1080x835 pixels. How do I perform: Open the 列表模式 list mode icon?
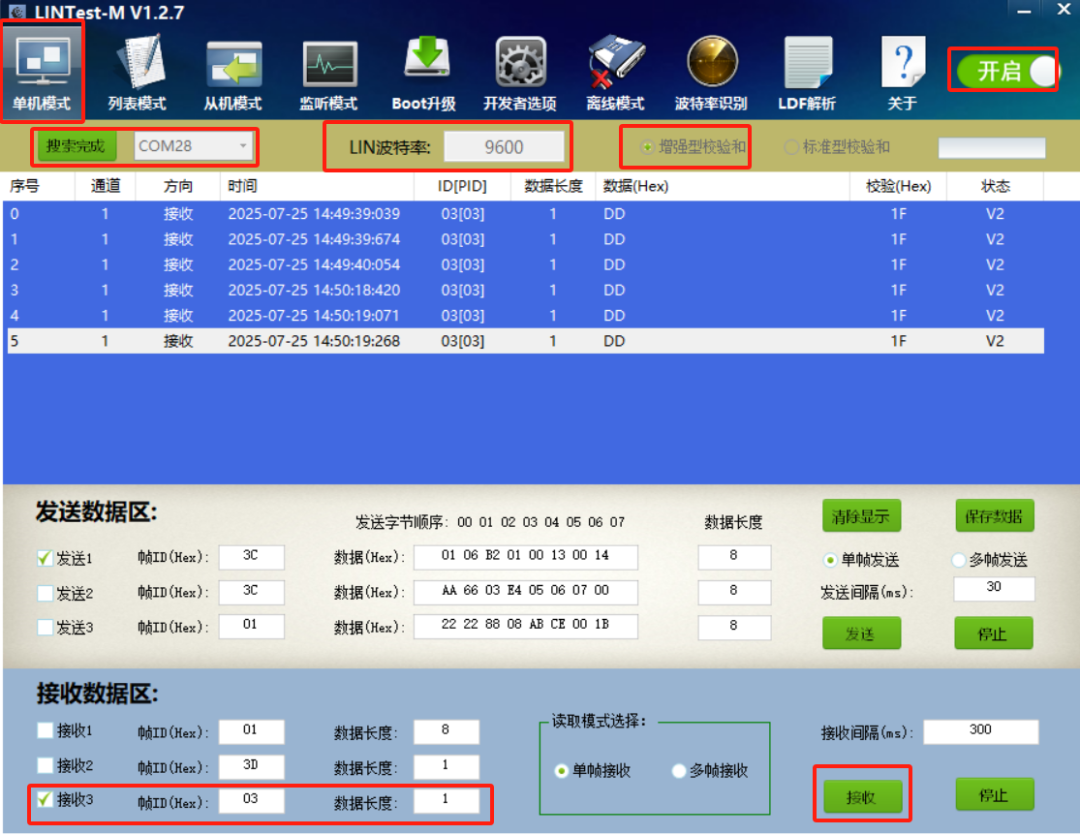pos(138,72)
